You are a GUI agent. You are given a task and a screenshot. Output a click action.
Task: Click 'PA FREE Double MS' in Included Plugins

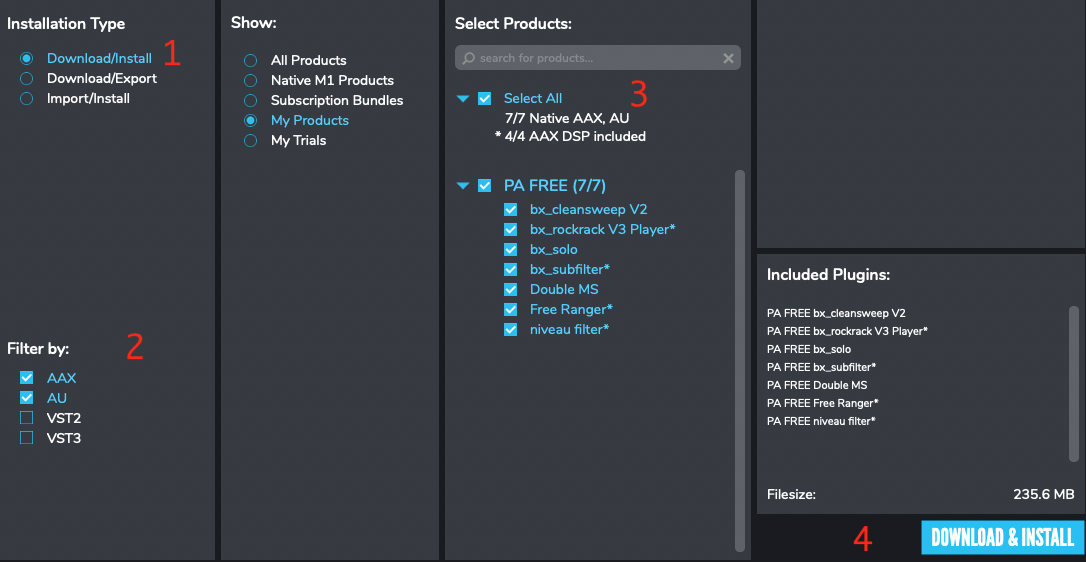click(817, 385)
